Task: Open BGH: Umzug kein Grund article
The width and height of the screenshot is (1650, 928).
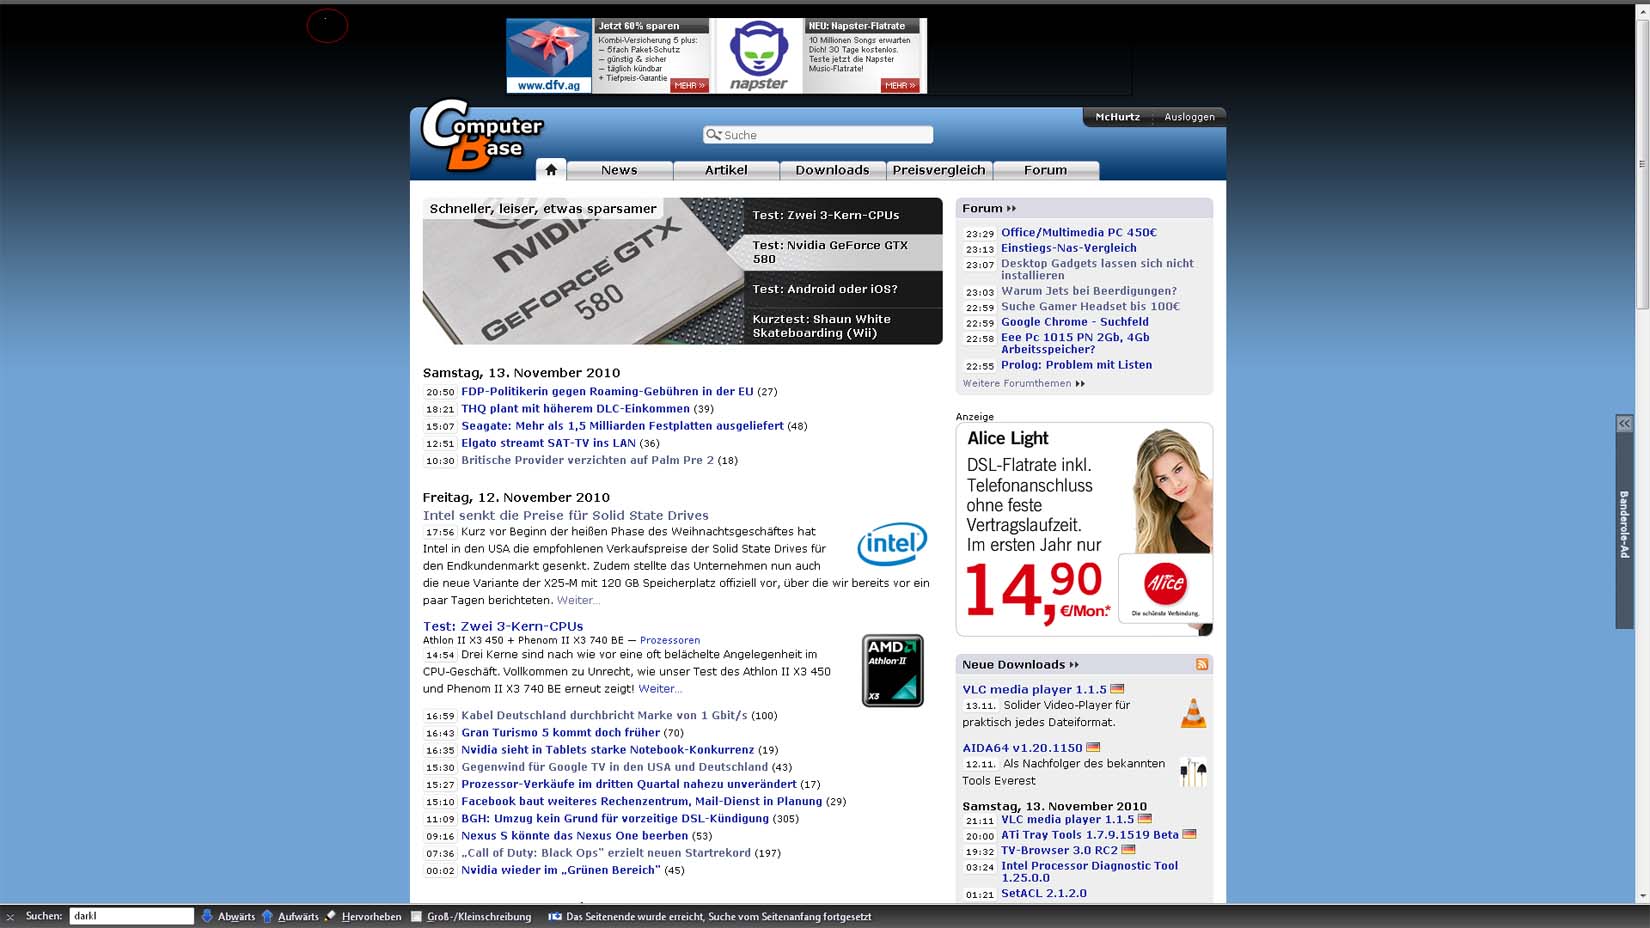Action: pos(615,818)
